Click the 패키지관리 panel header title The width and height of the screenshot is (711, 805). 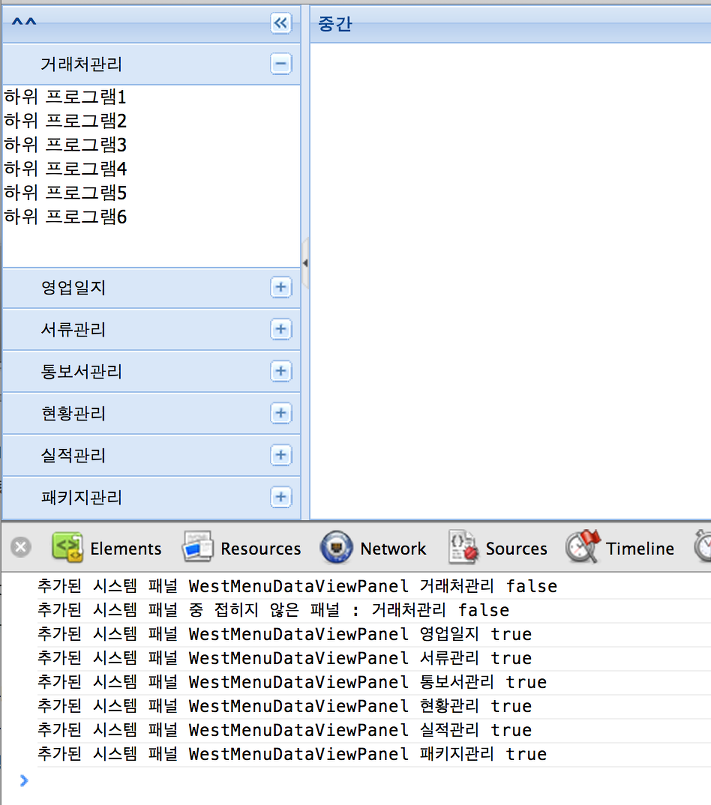(x=82, y=497)
